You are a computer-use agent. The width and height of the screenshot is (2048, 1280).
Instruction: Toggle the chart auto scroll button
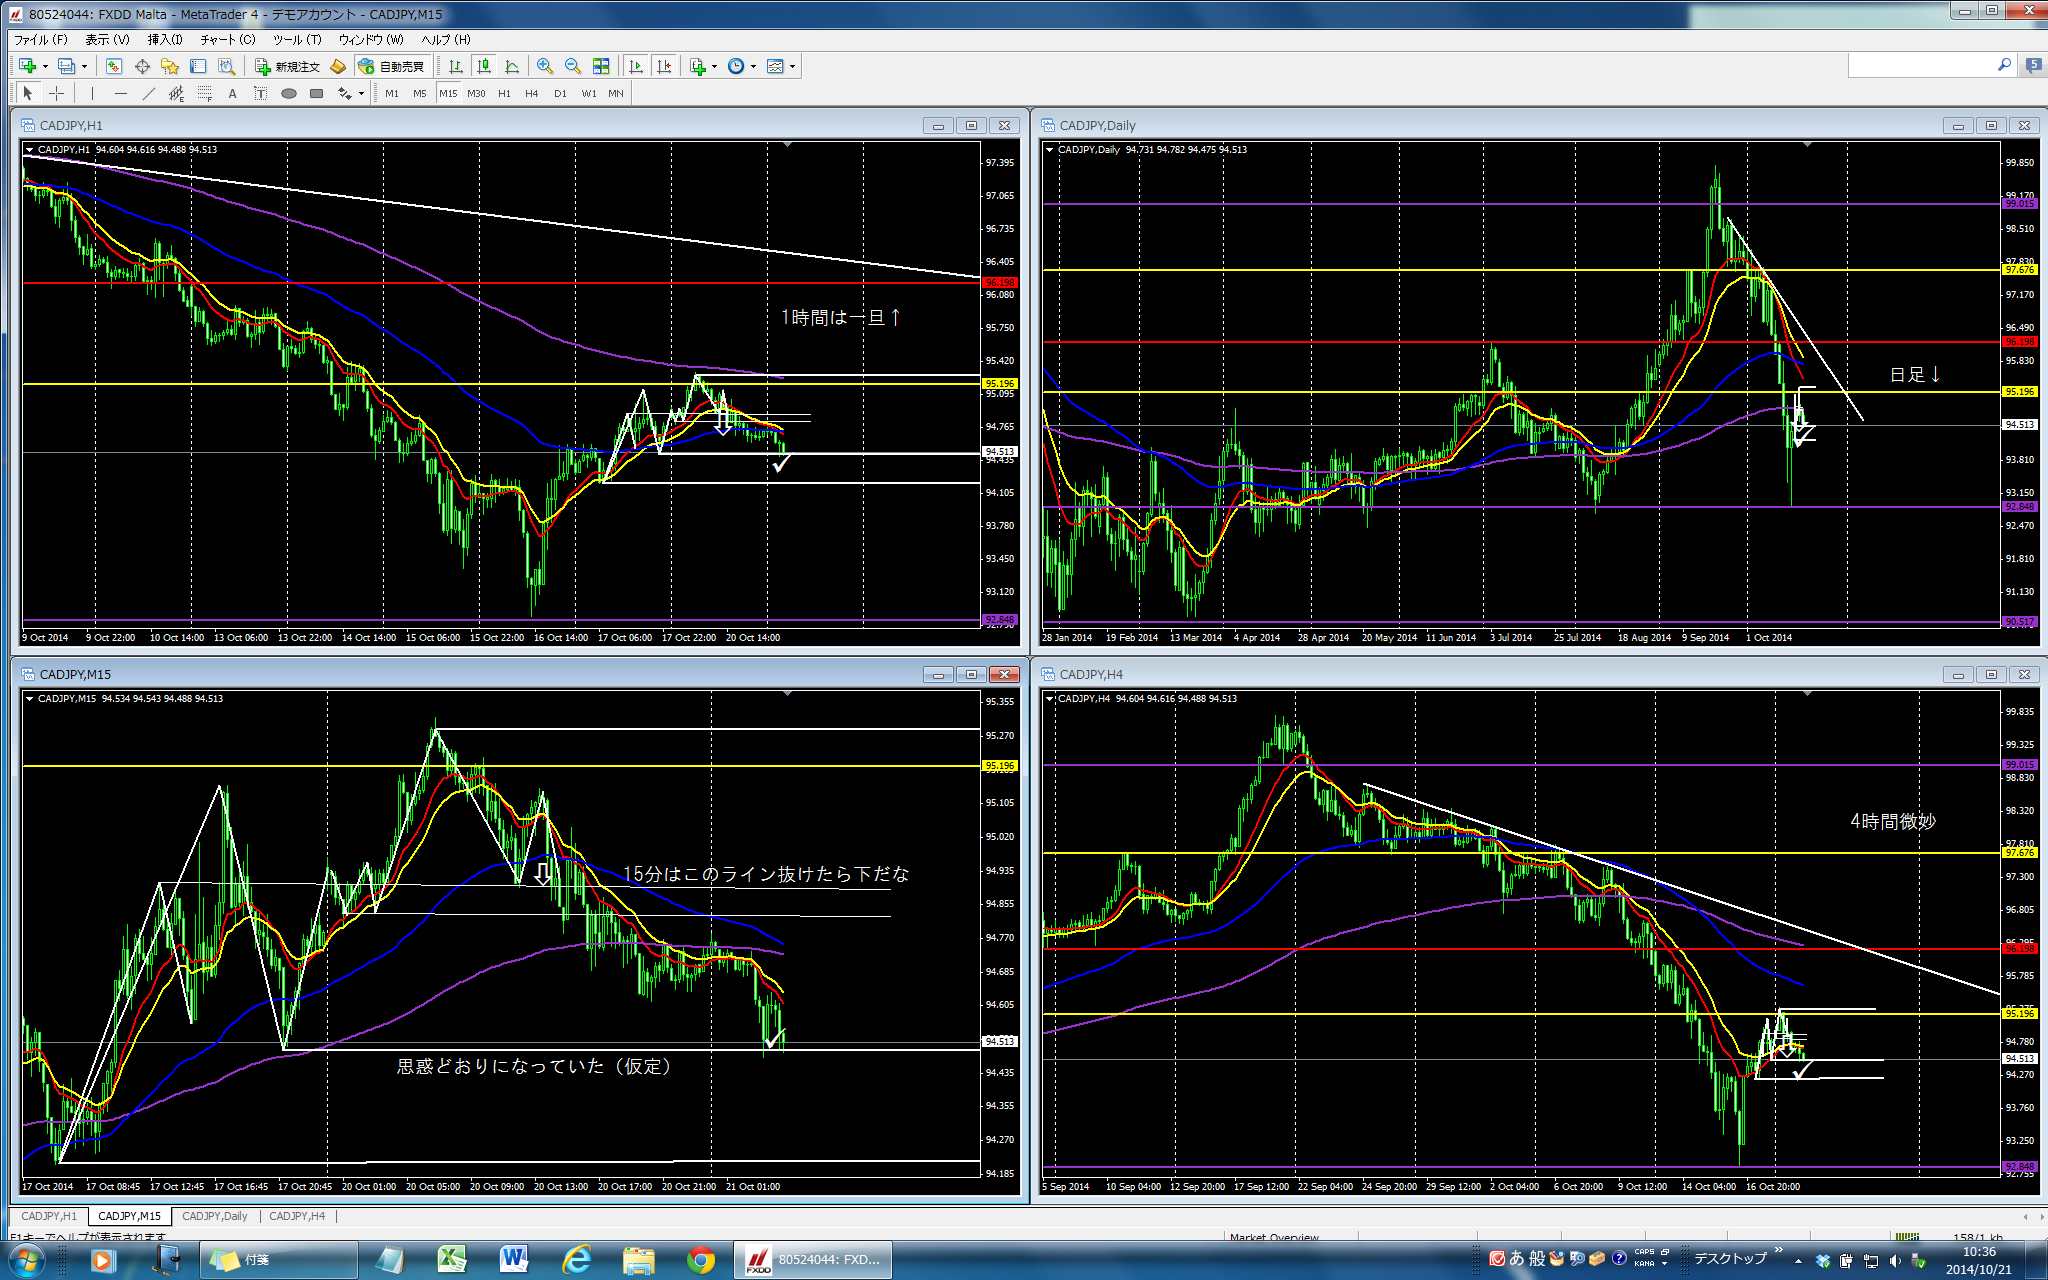pyautogui.click(x=635, y=66)
